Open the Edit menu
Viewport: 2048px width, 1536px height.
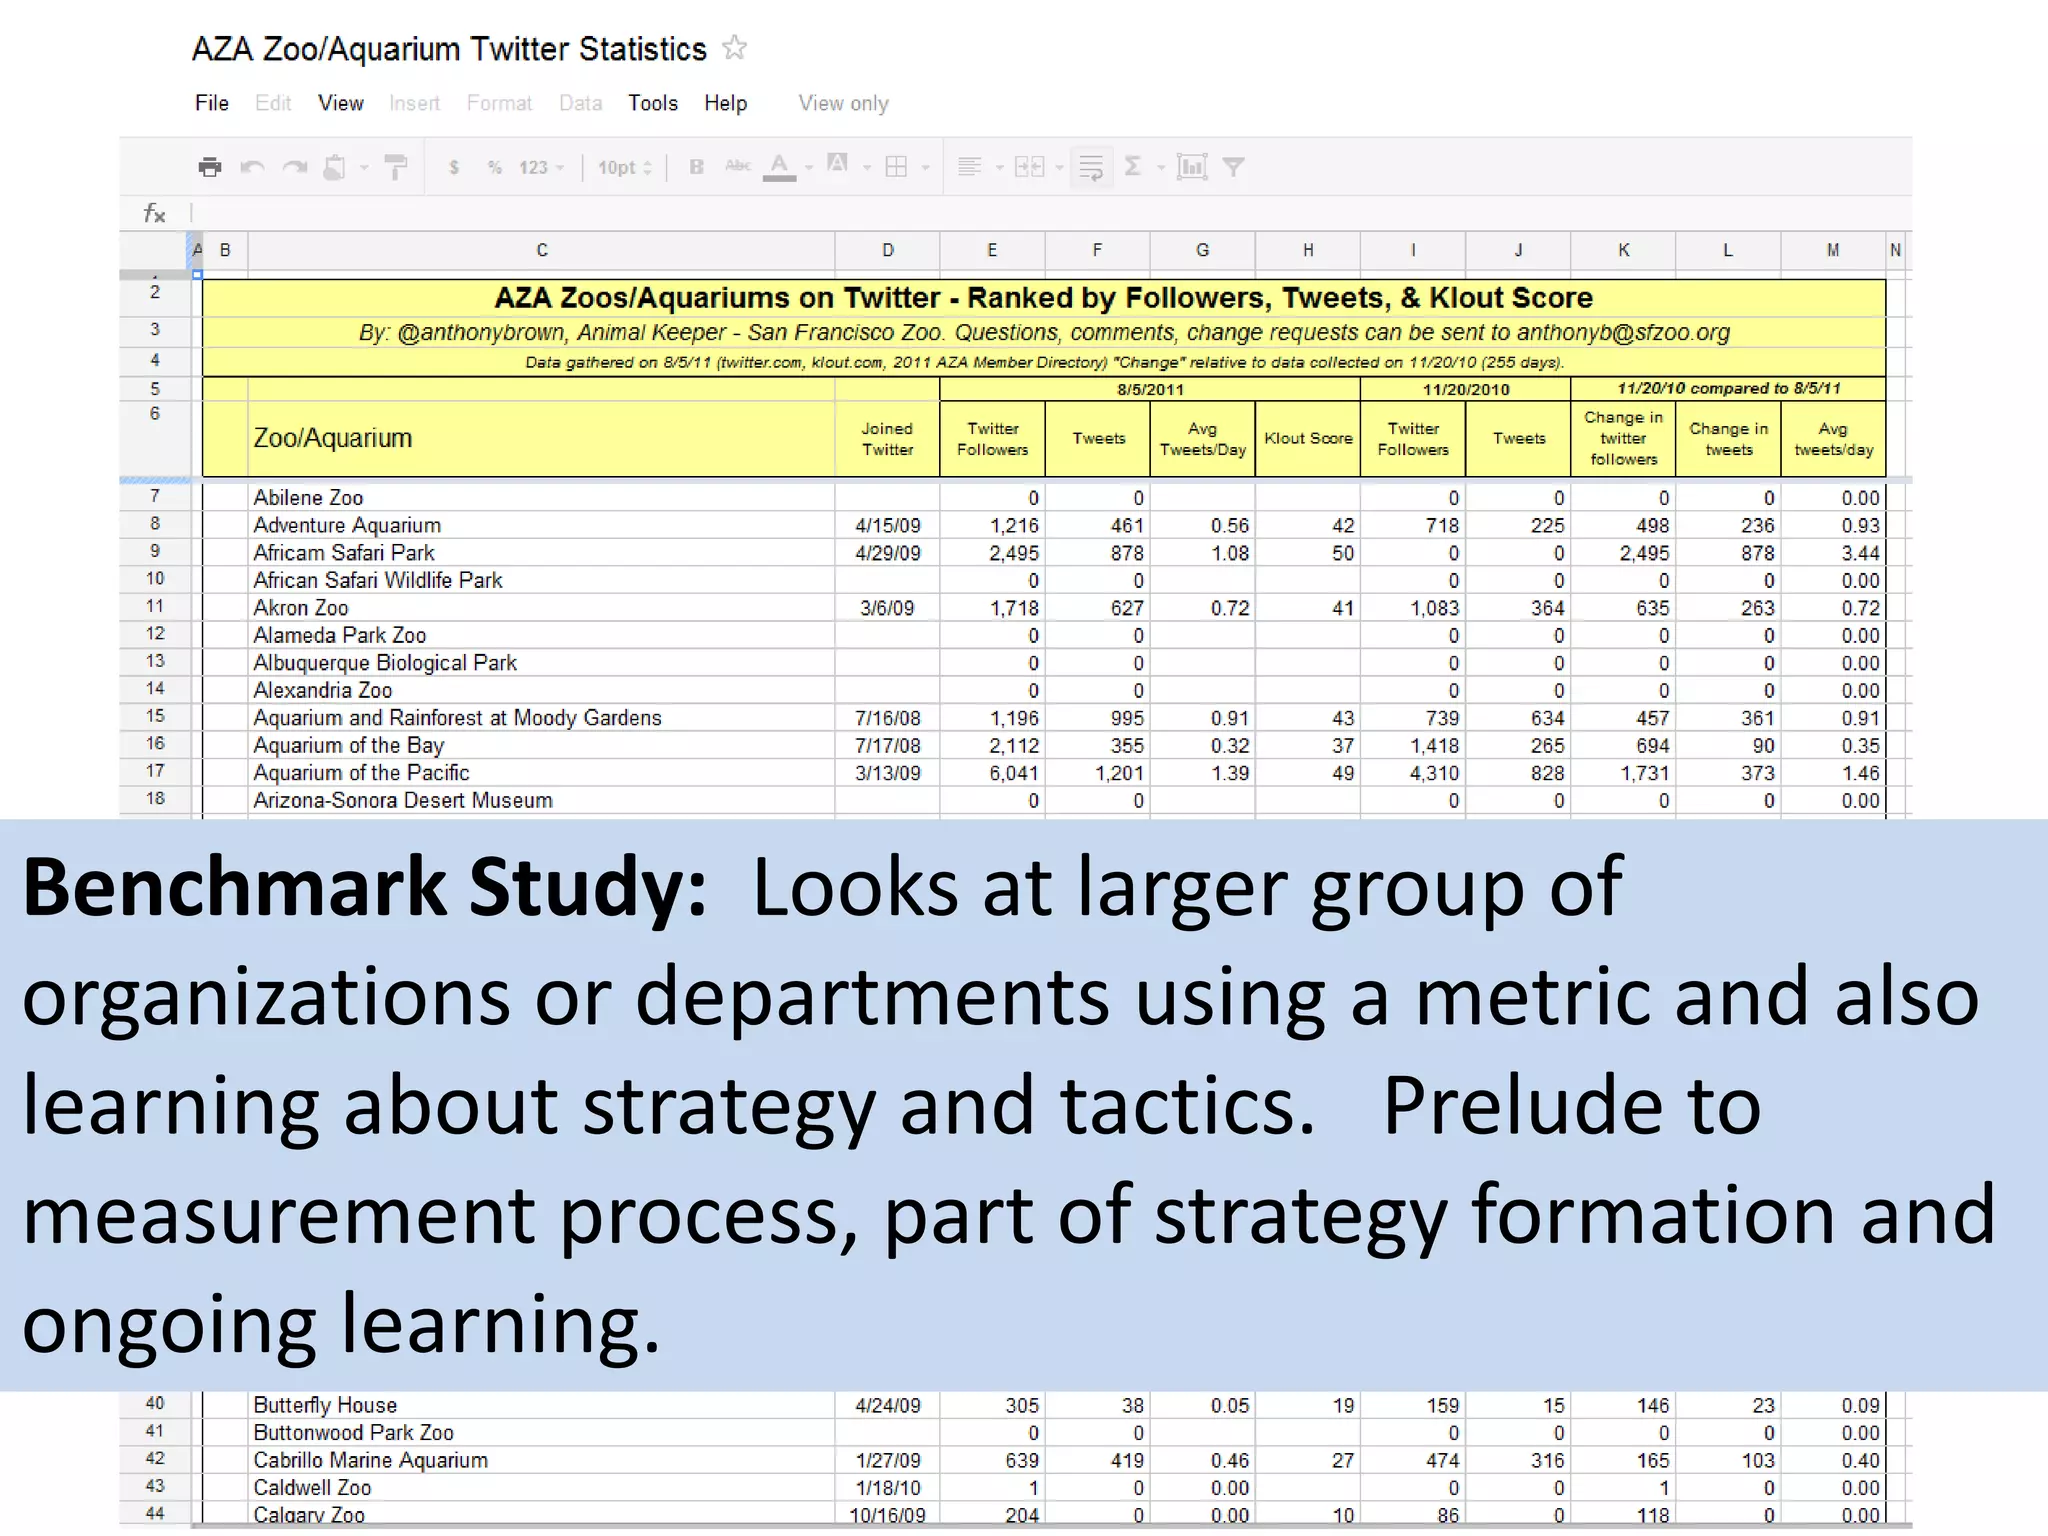tap(273, 103)
